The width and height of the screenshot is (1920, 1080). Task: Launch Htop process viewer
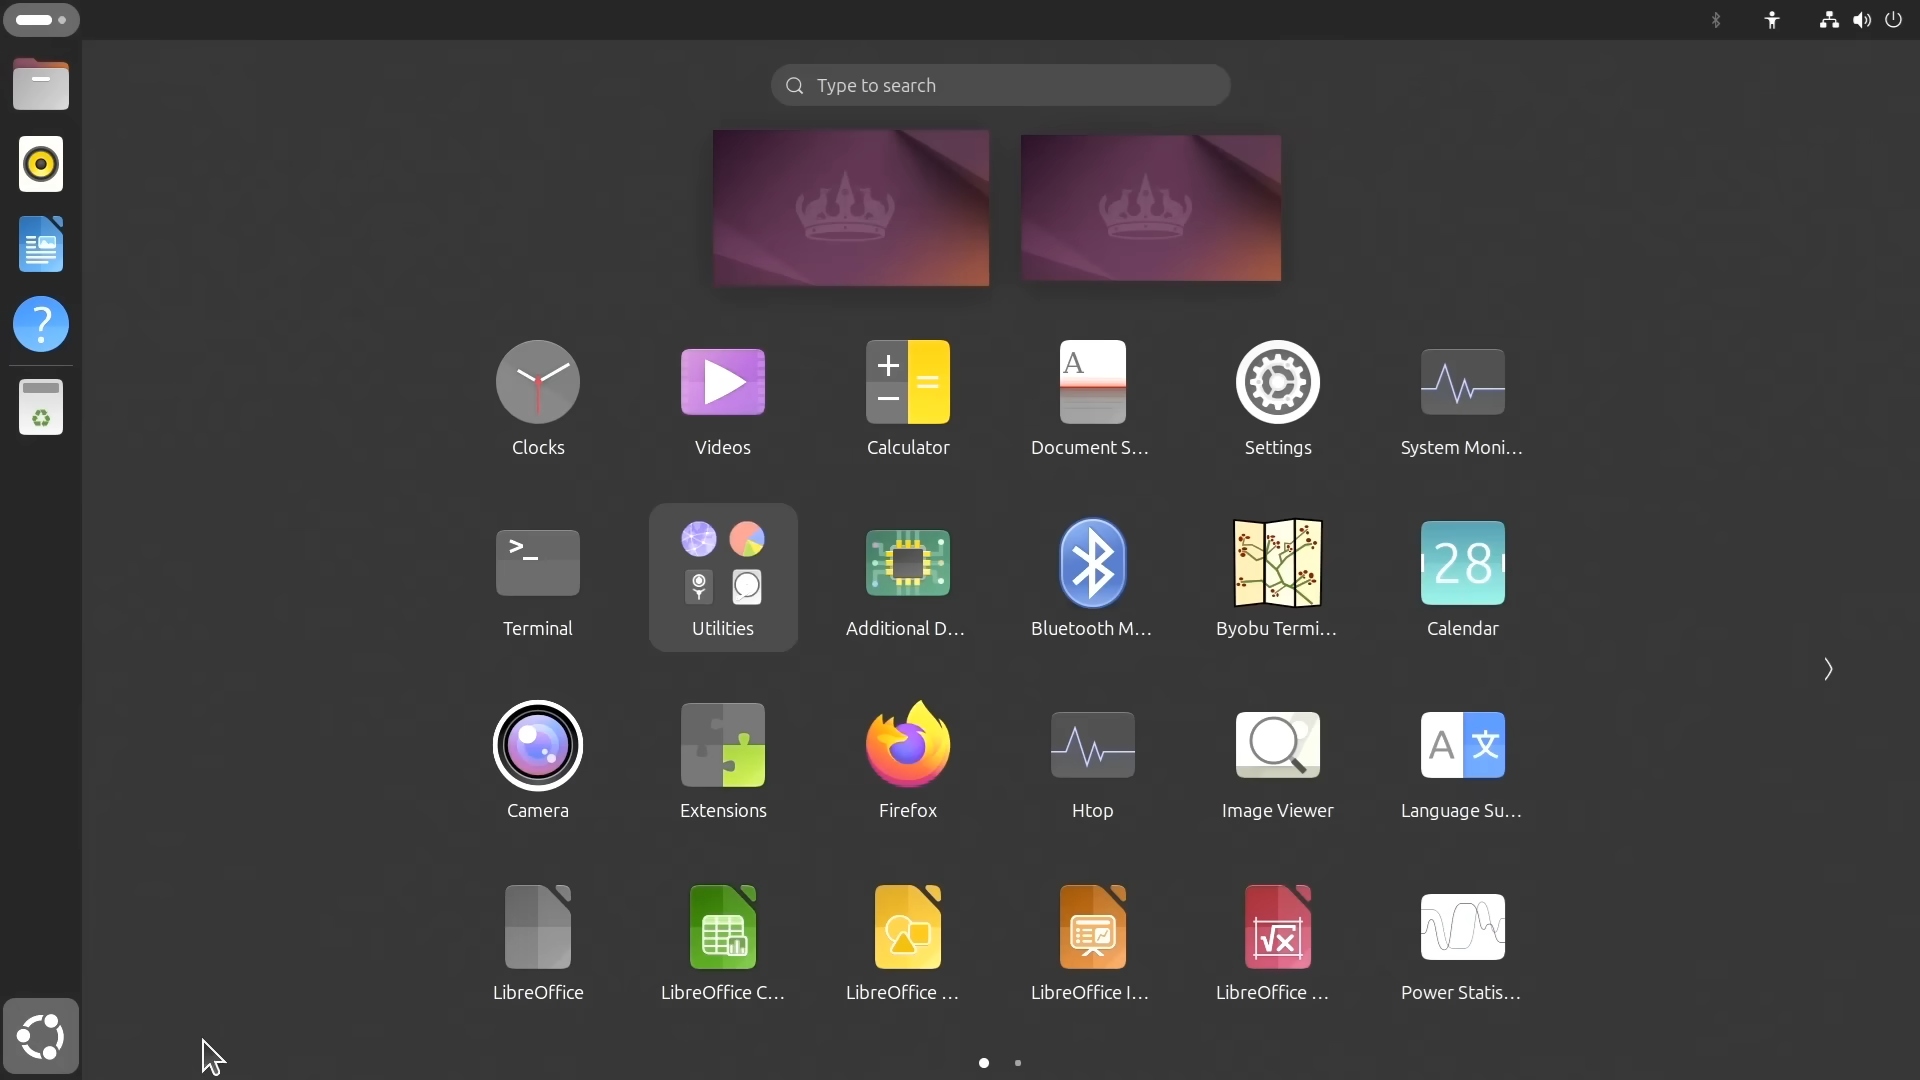coord(1092,745)
